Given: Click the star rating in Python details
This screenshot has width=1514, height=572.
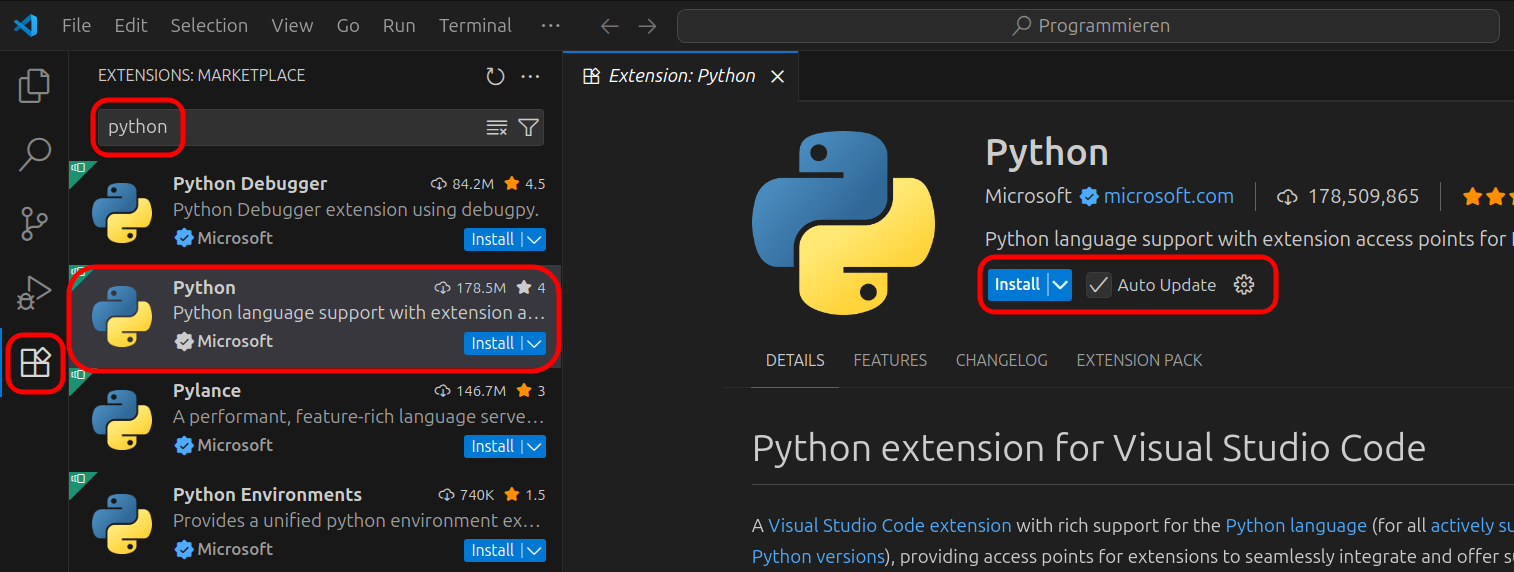Looking at the screenshot, I should 1487,197.
